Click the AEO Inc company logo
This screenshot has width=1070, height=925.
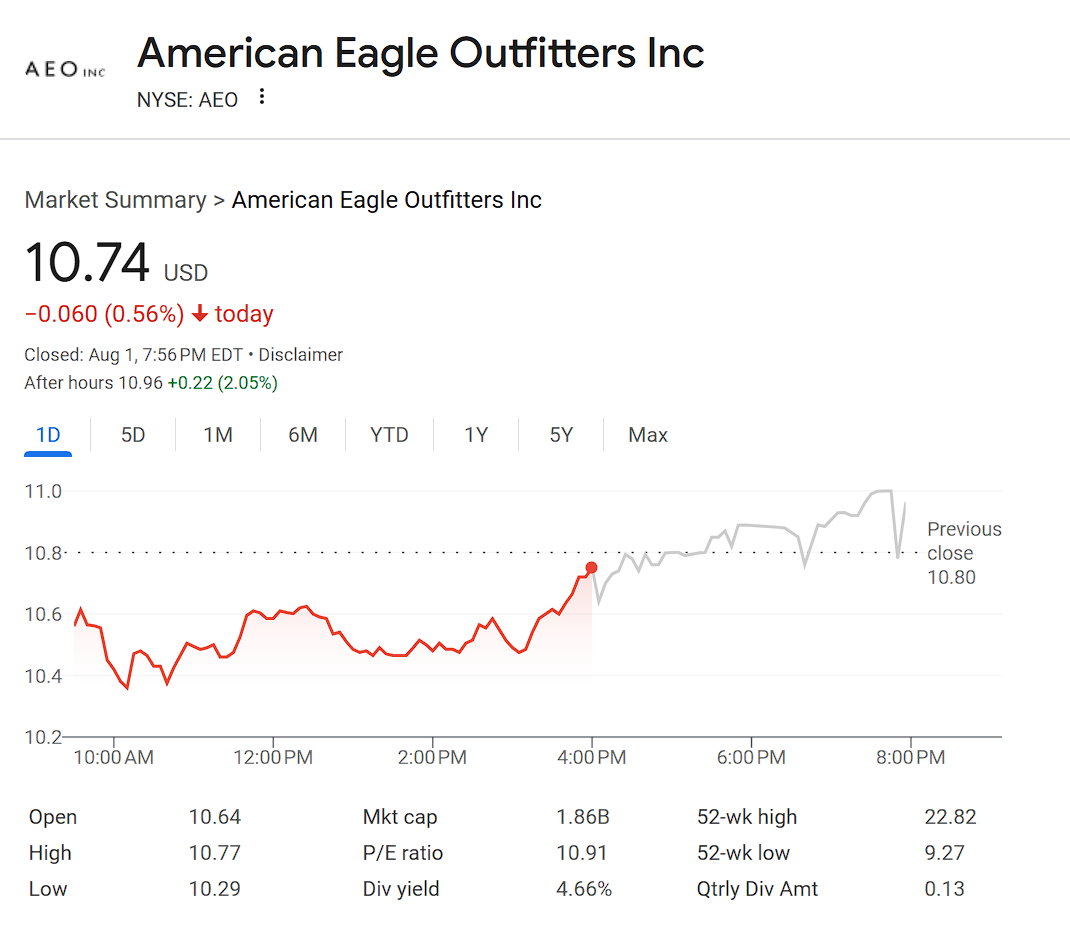pos(65,70)
